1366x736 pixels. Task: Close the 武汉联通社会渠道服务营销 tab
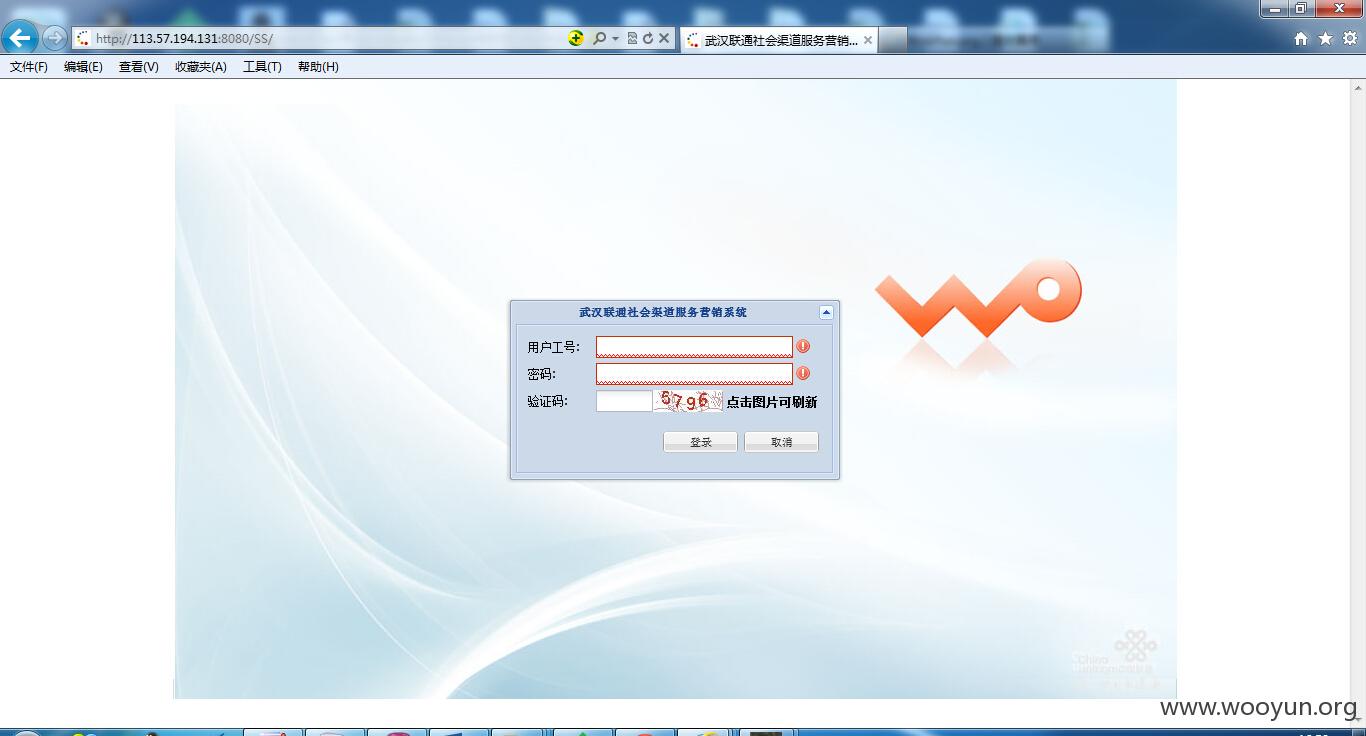click(867, 40)
